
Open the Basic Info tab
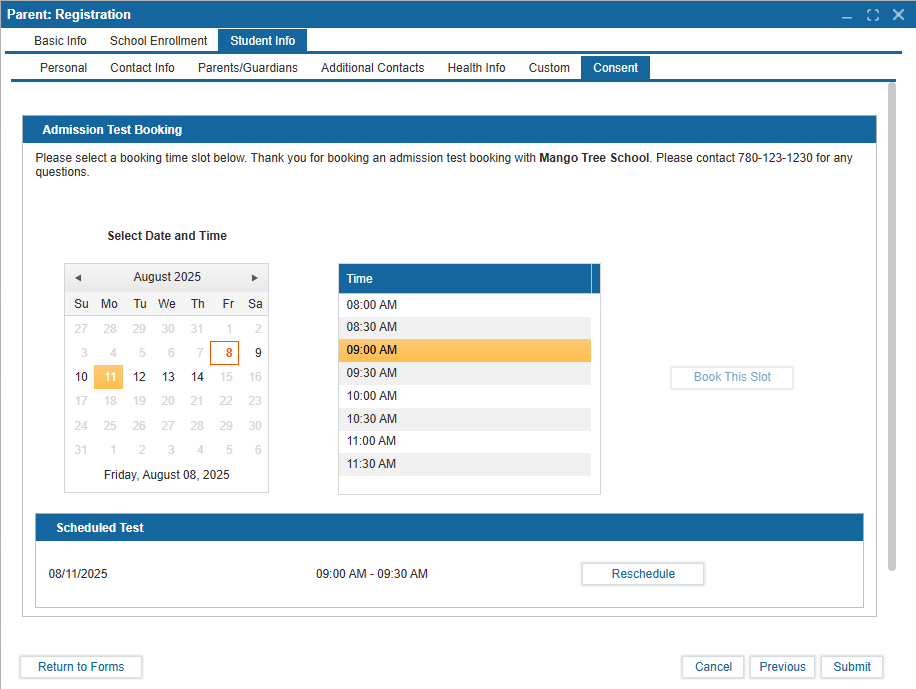tap(60, 41)
